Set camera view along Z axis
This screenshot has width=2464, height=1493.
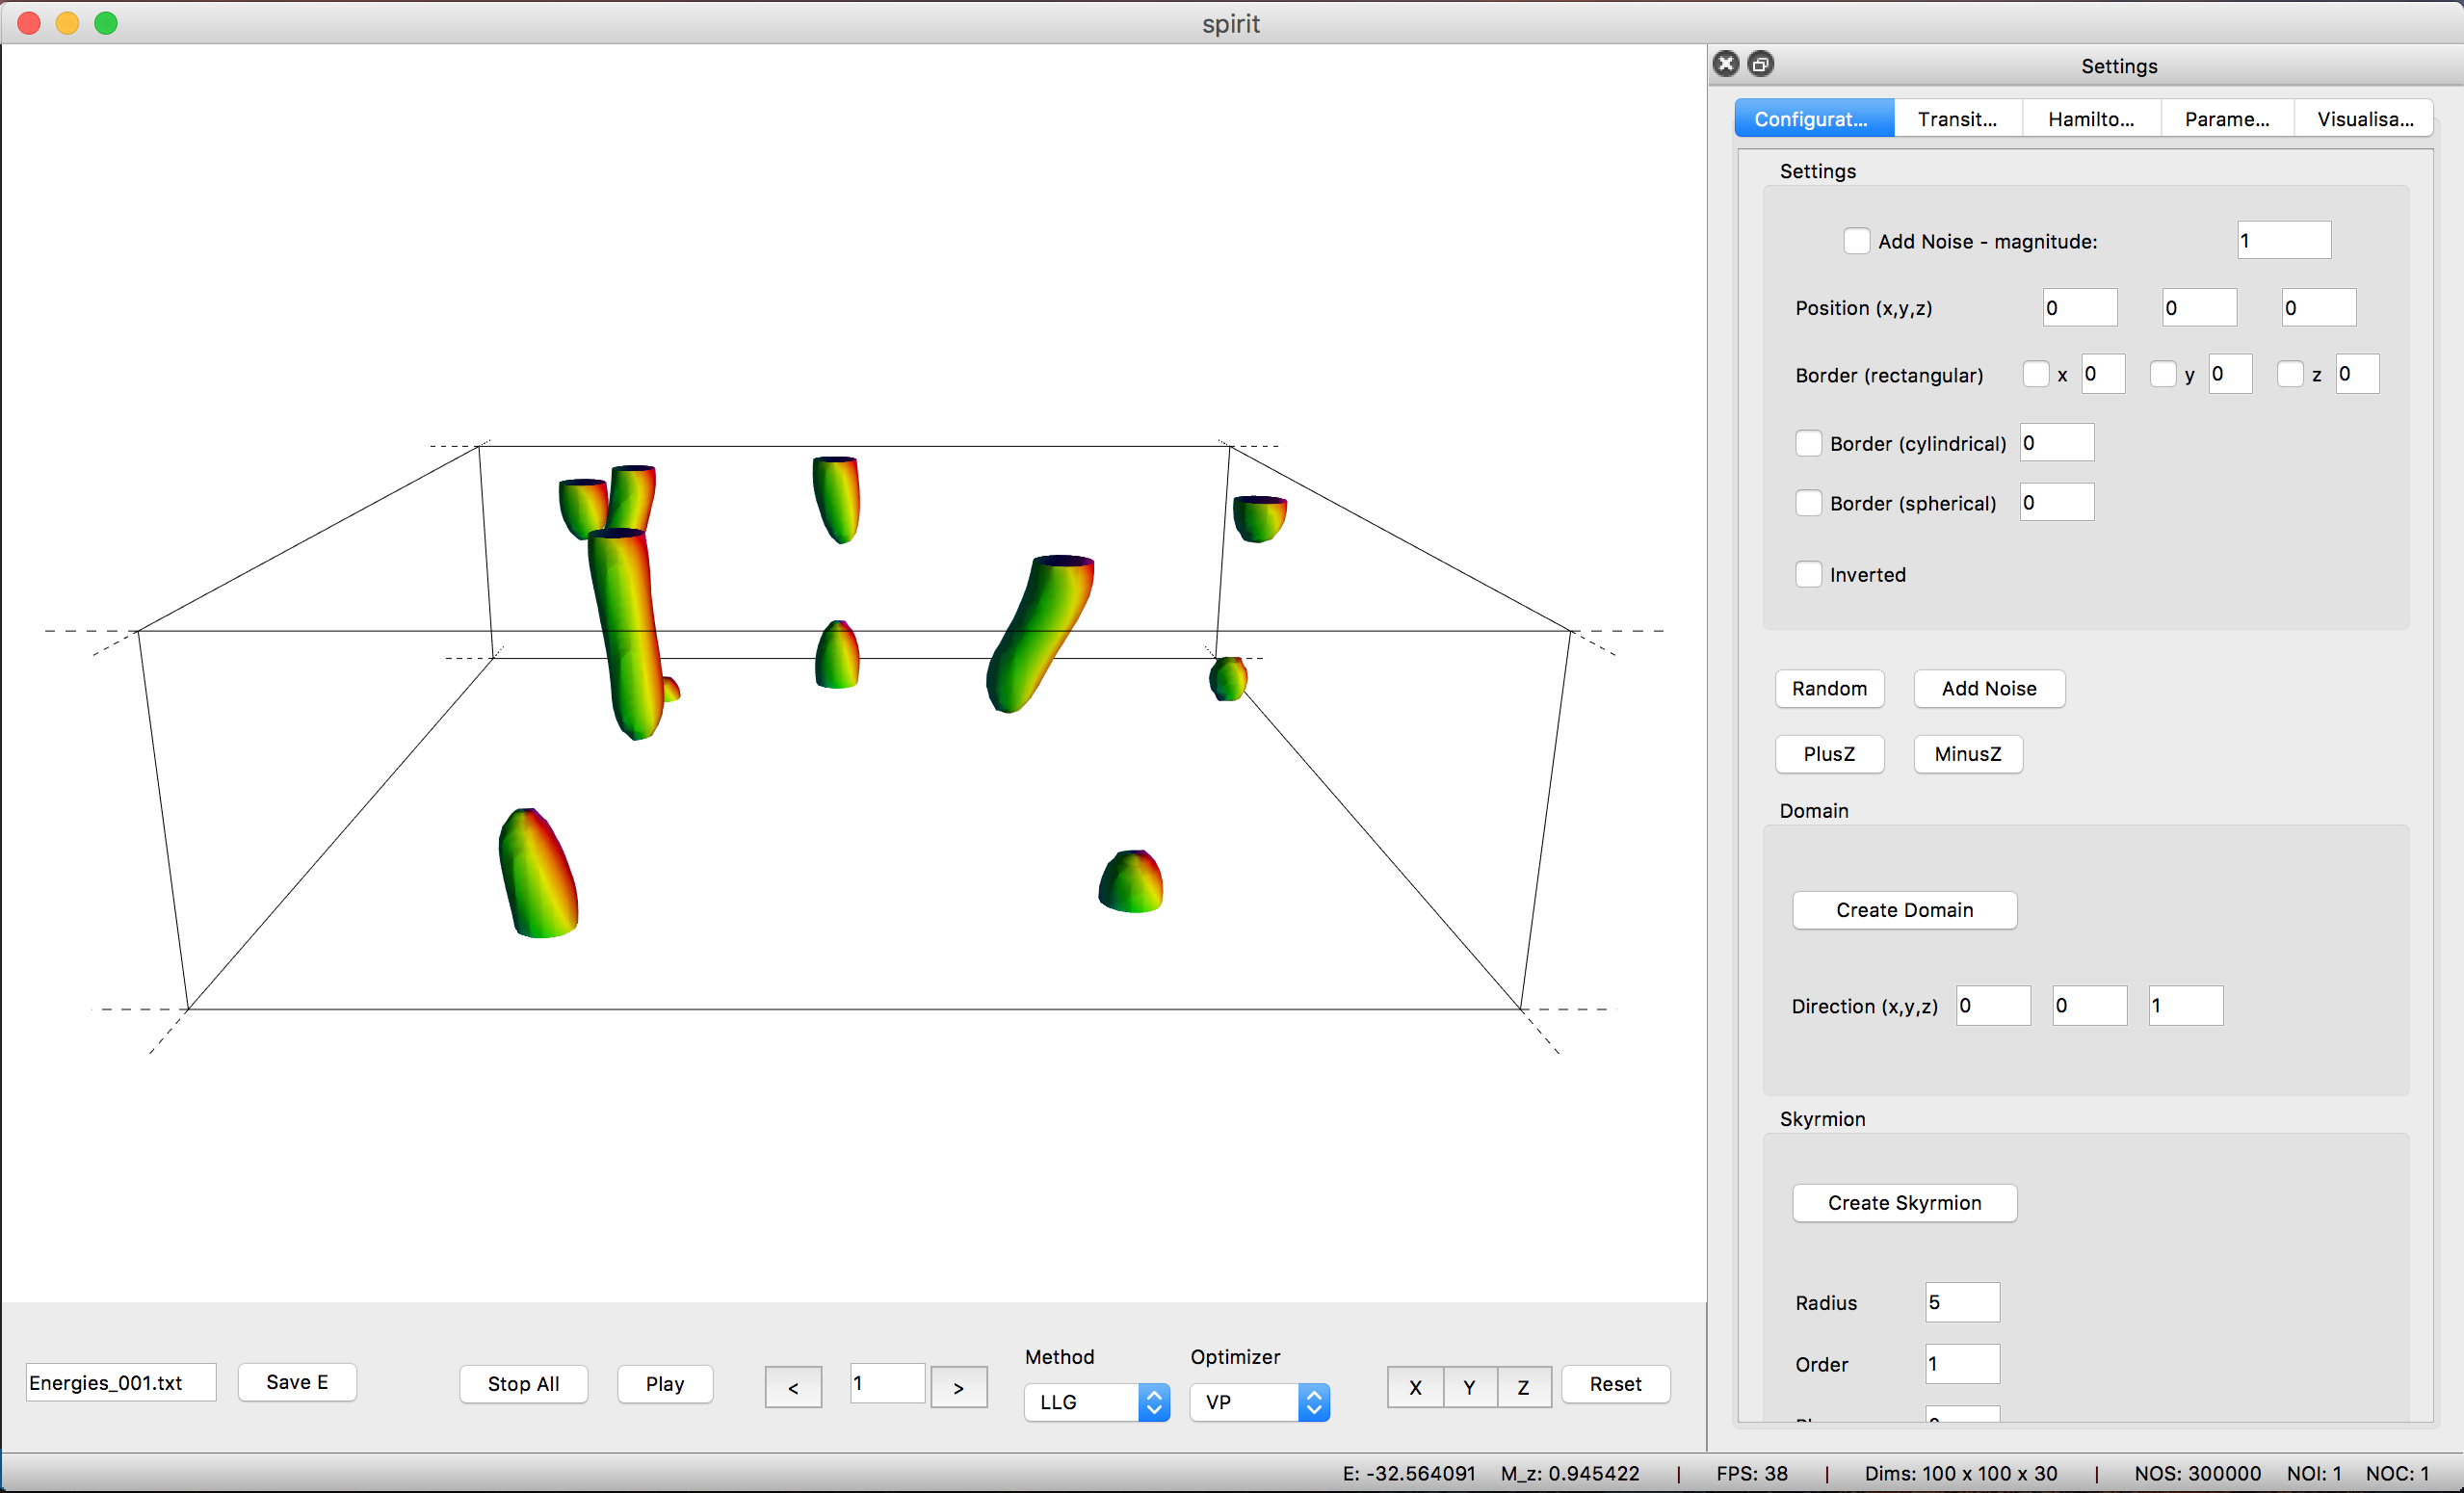[x=1523, y=1387]
